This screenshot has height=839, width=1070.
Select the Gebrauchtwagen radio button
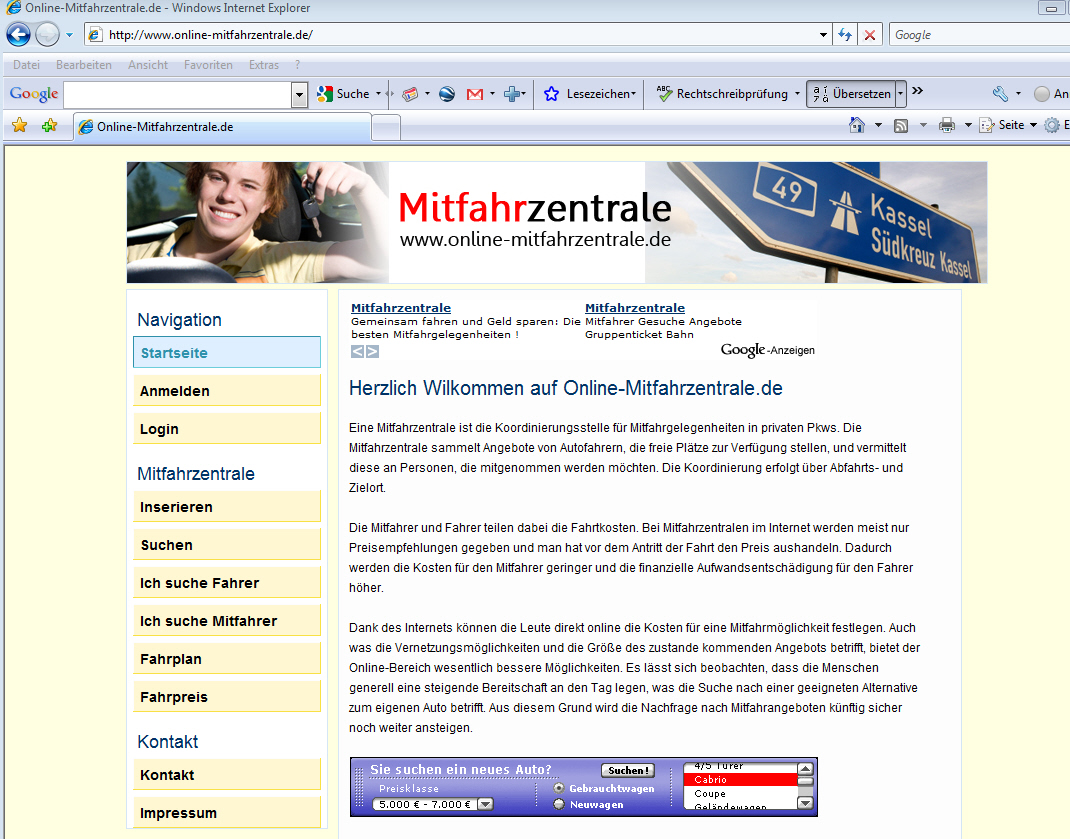click(x=559, y=788)
